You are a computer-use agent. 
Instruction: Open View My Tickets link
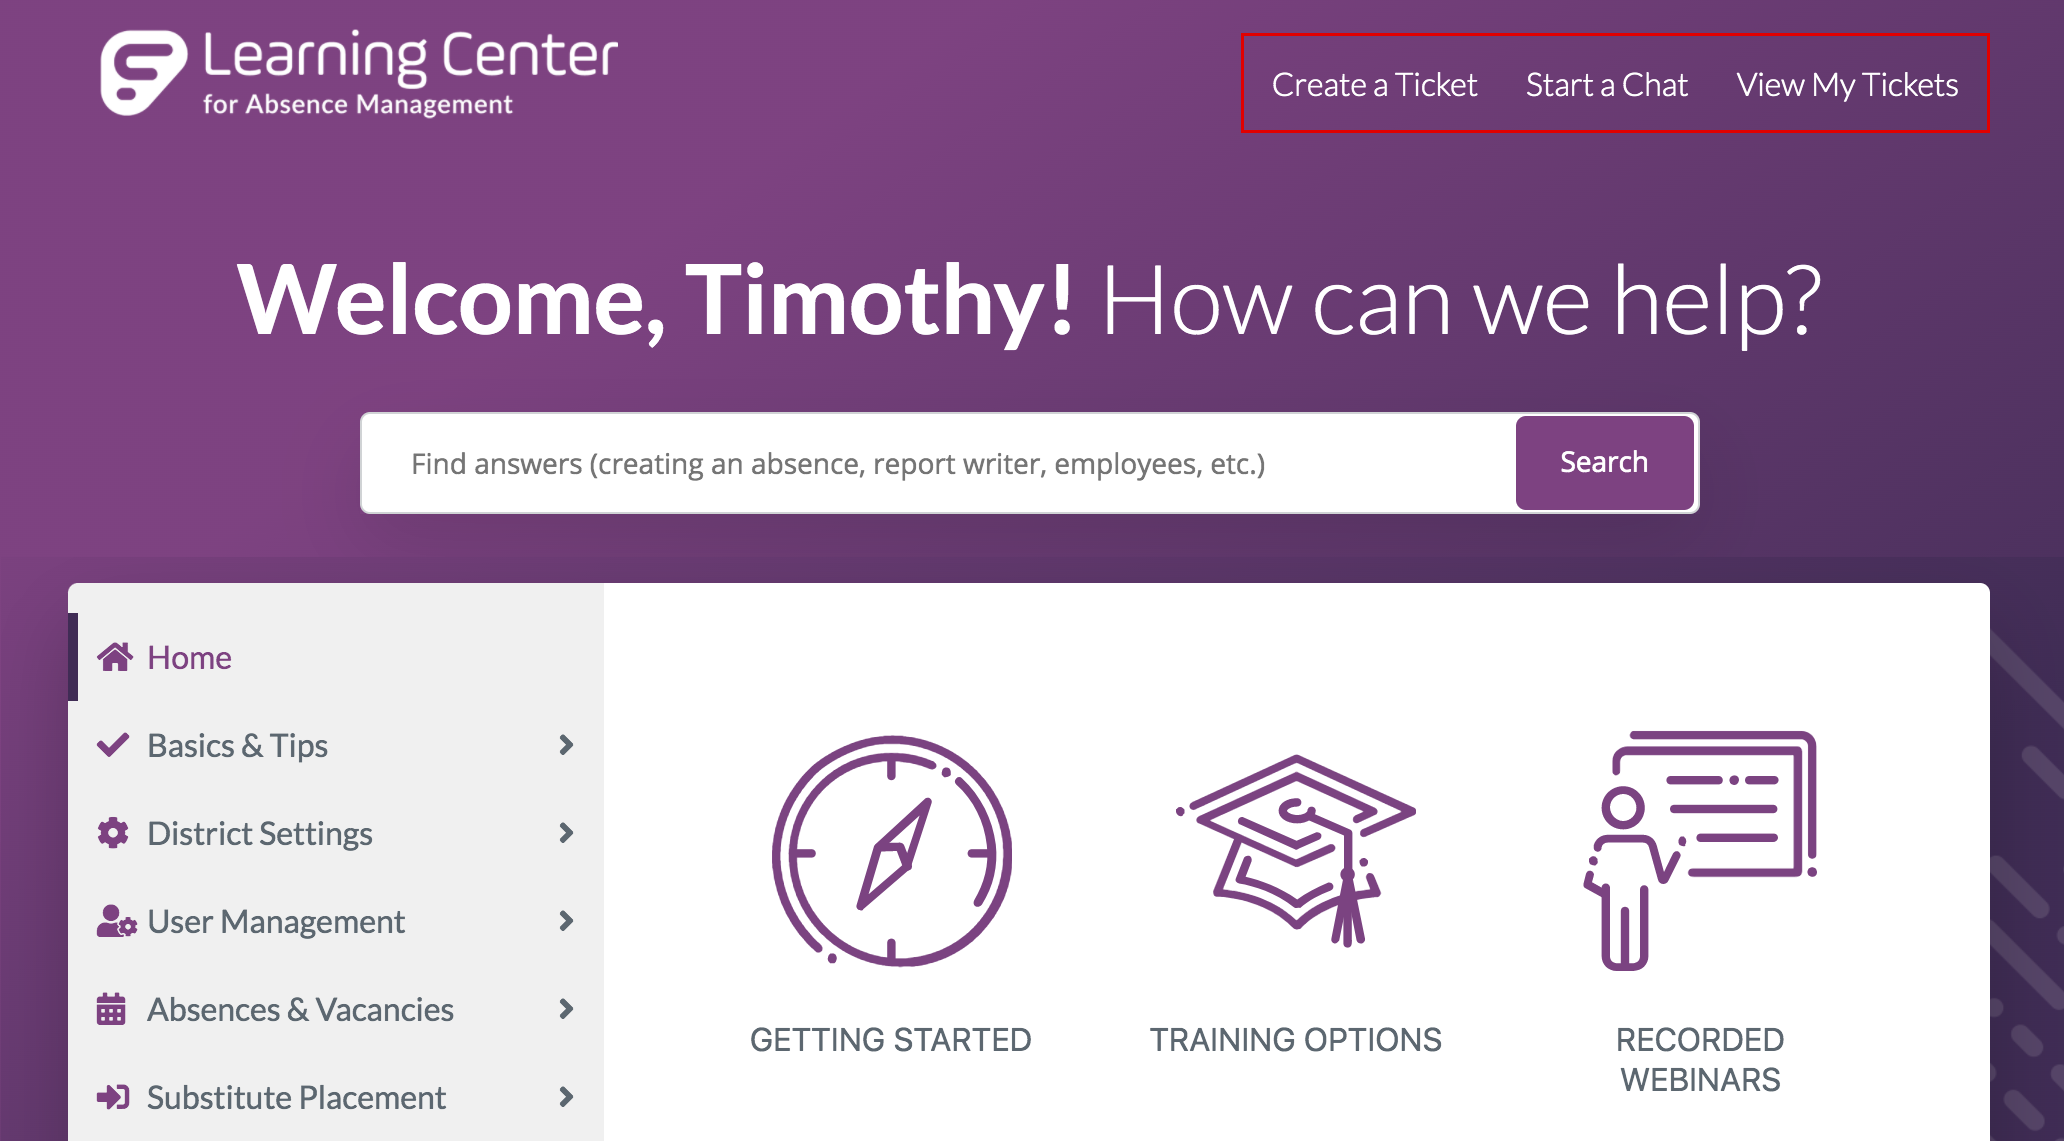(1847, 85)
